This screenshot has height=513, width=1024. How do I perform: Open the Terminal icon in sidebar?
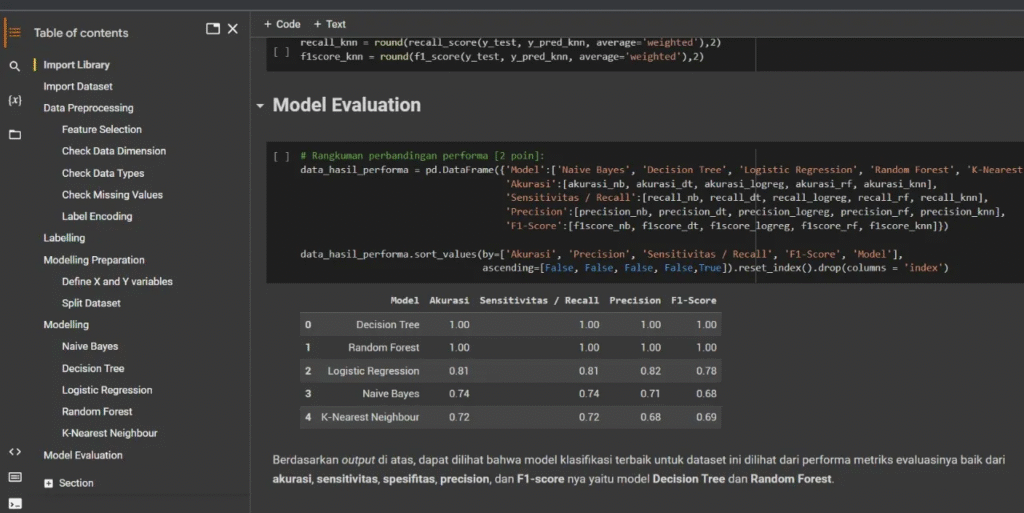[14, 502]
